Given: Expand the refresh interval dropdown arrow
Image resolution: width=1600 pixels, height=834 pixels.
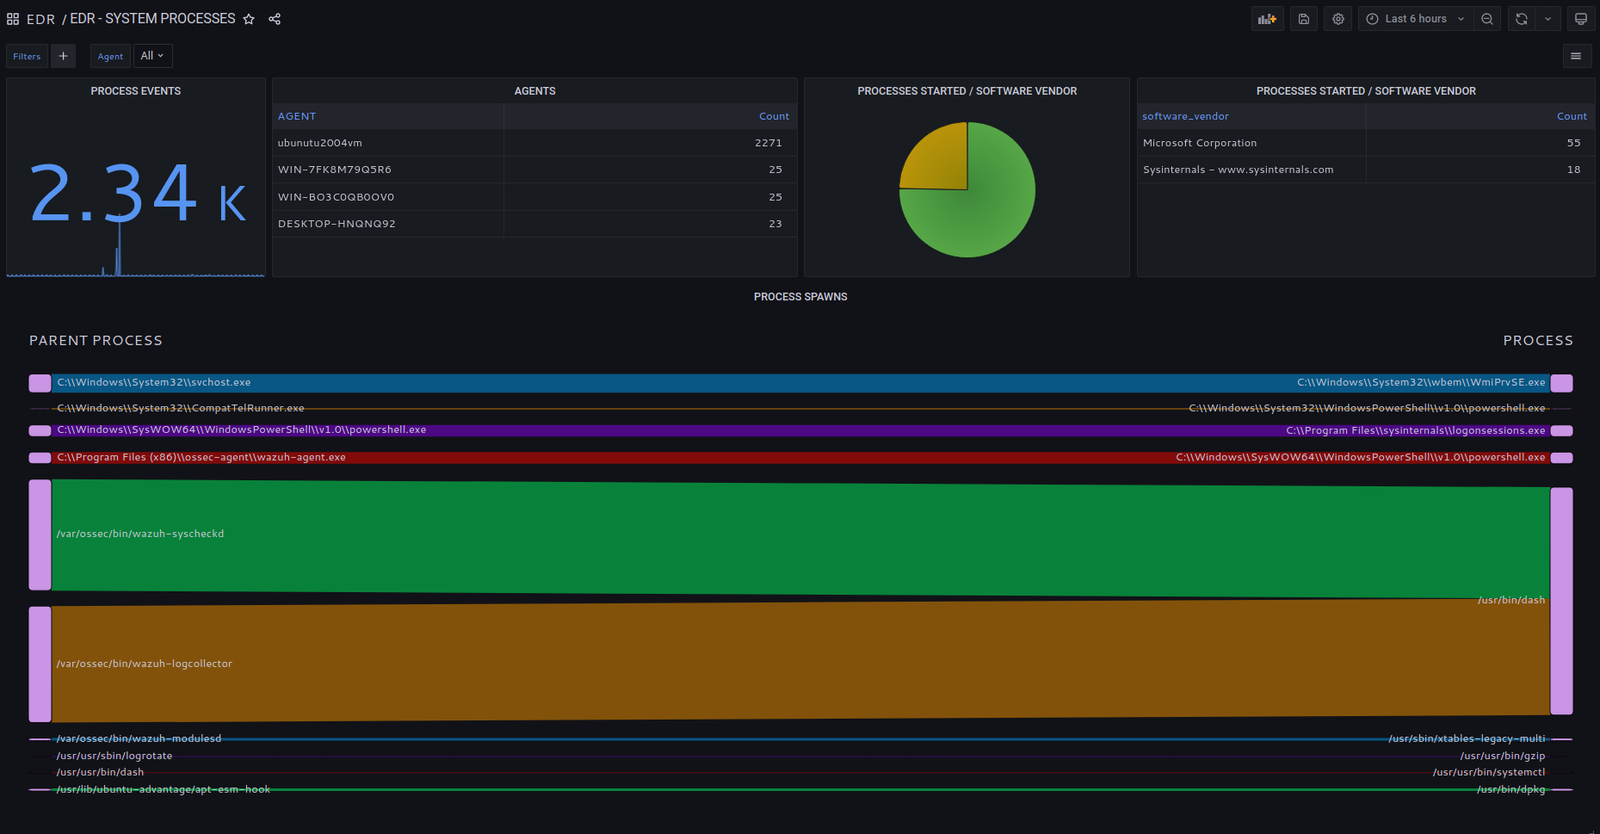Looking at the screenshot, I should coord(1548,19).
